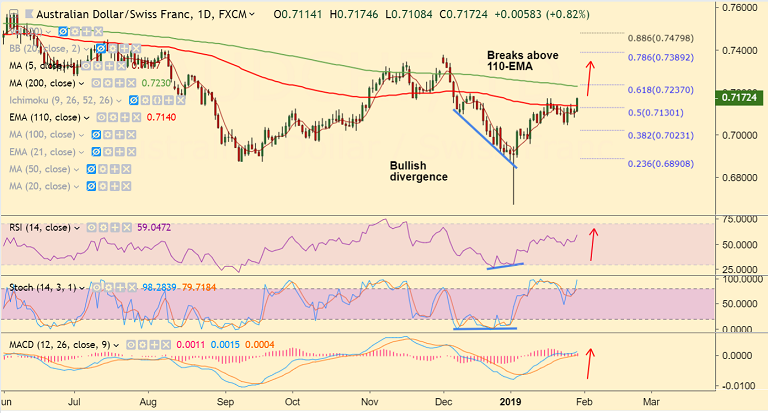
Task: Show hidden EMA (21, close) via eye toggle
Action: [x=96, y=152]
